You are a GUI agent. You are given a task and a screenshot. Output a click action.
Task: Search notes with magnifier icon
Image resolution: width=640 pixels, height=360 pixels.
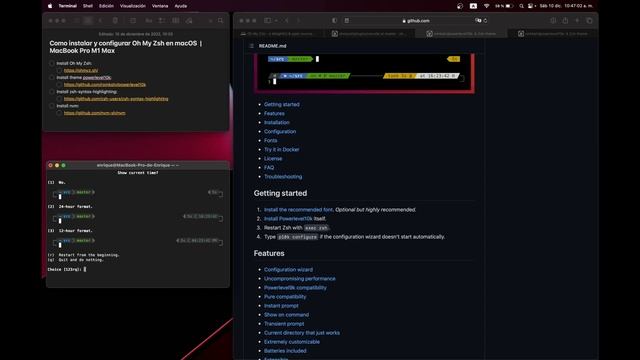point(221,20)
